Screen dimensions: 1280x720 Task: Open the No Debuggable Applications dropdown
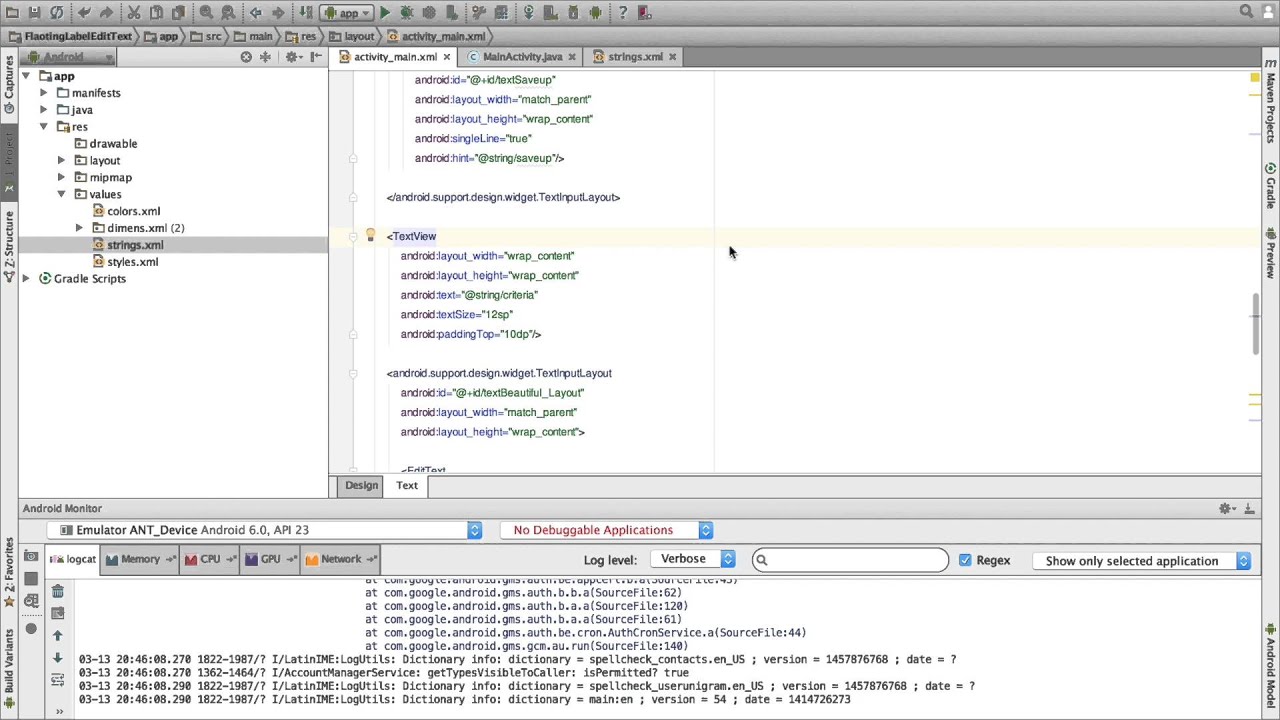click(x=606, y=530)
